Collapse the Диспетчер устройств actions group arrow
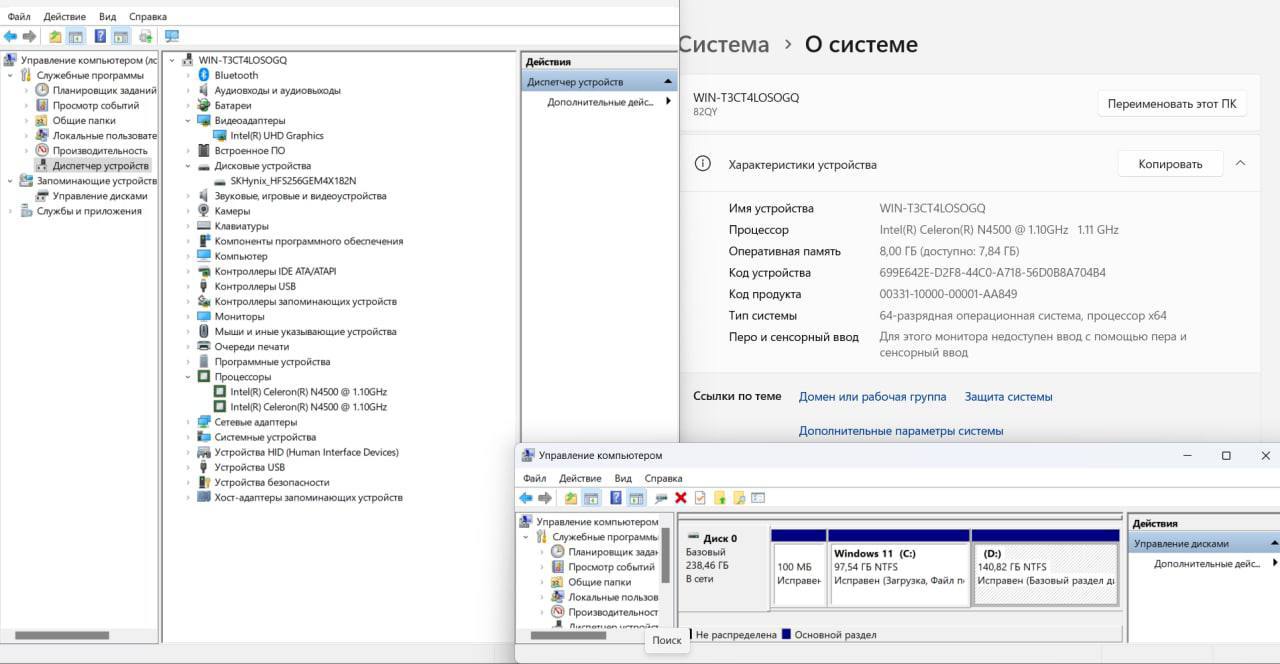Image resolution: width=1280 pixels, height=664 pixels. coord(668,81)
